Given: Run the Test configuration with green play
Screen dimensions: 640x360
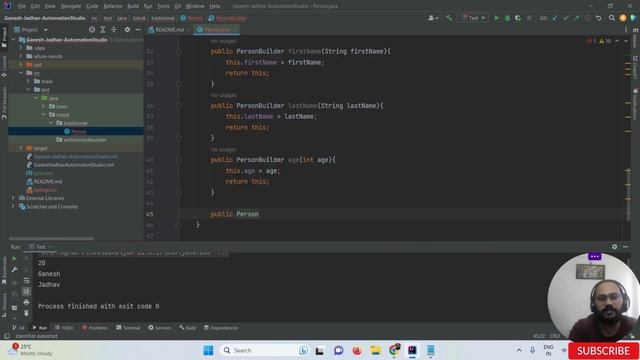Looking at the screenshot, I should coord(496,18).
